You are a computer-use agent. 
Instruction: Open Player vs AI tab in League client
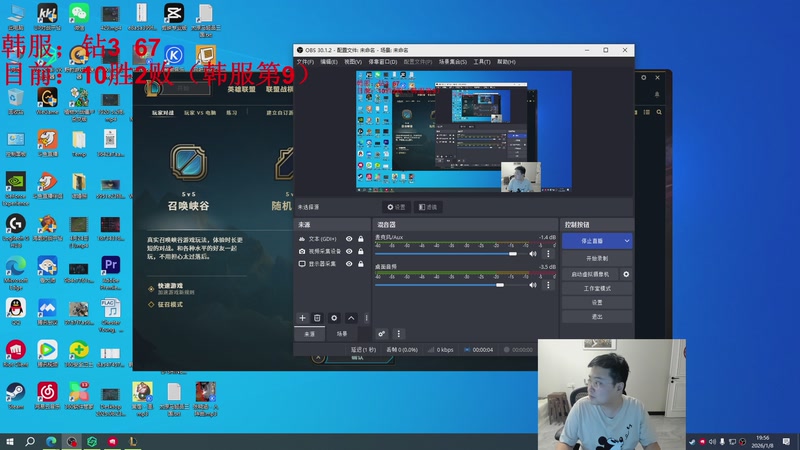tap(200, 113)
